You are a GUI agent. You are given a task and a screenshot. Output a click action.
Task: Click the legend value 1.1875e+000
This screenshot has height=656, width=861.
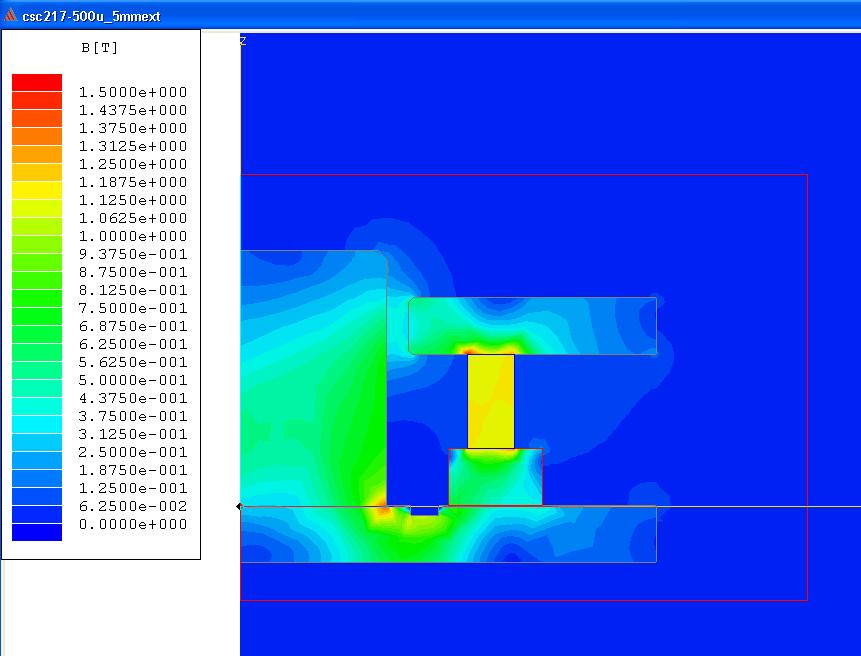pos(133,182)
